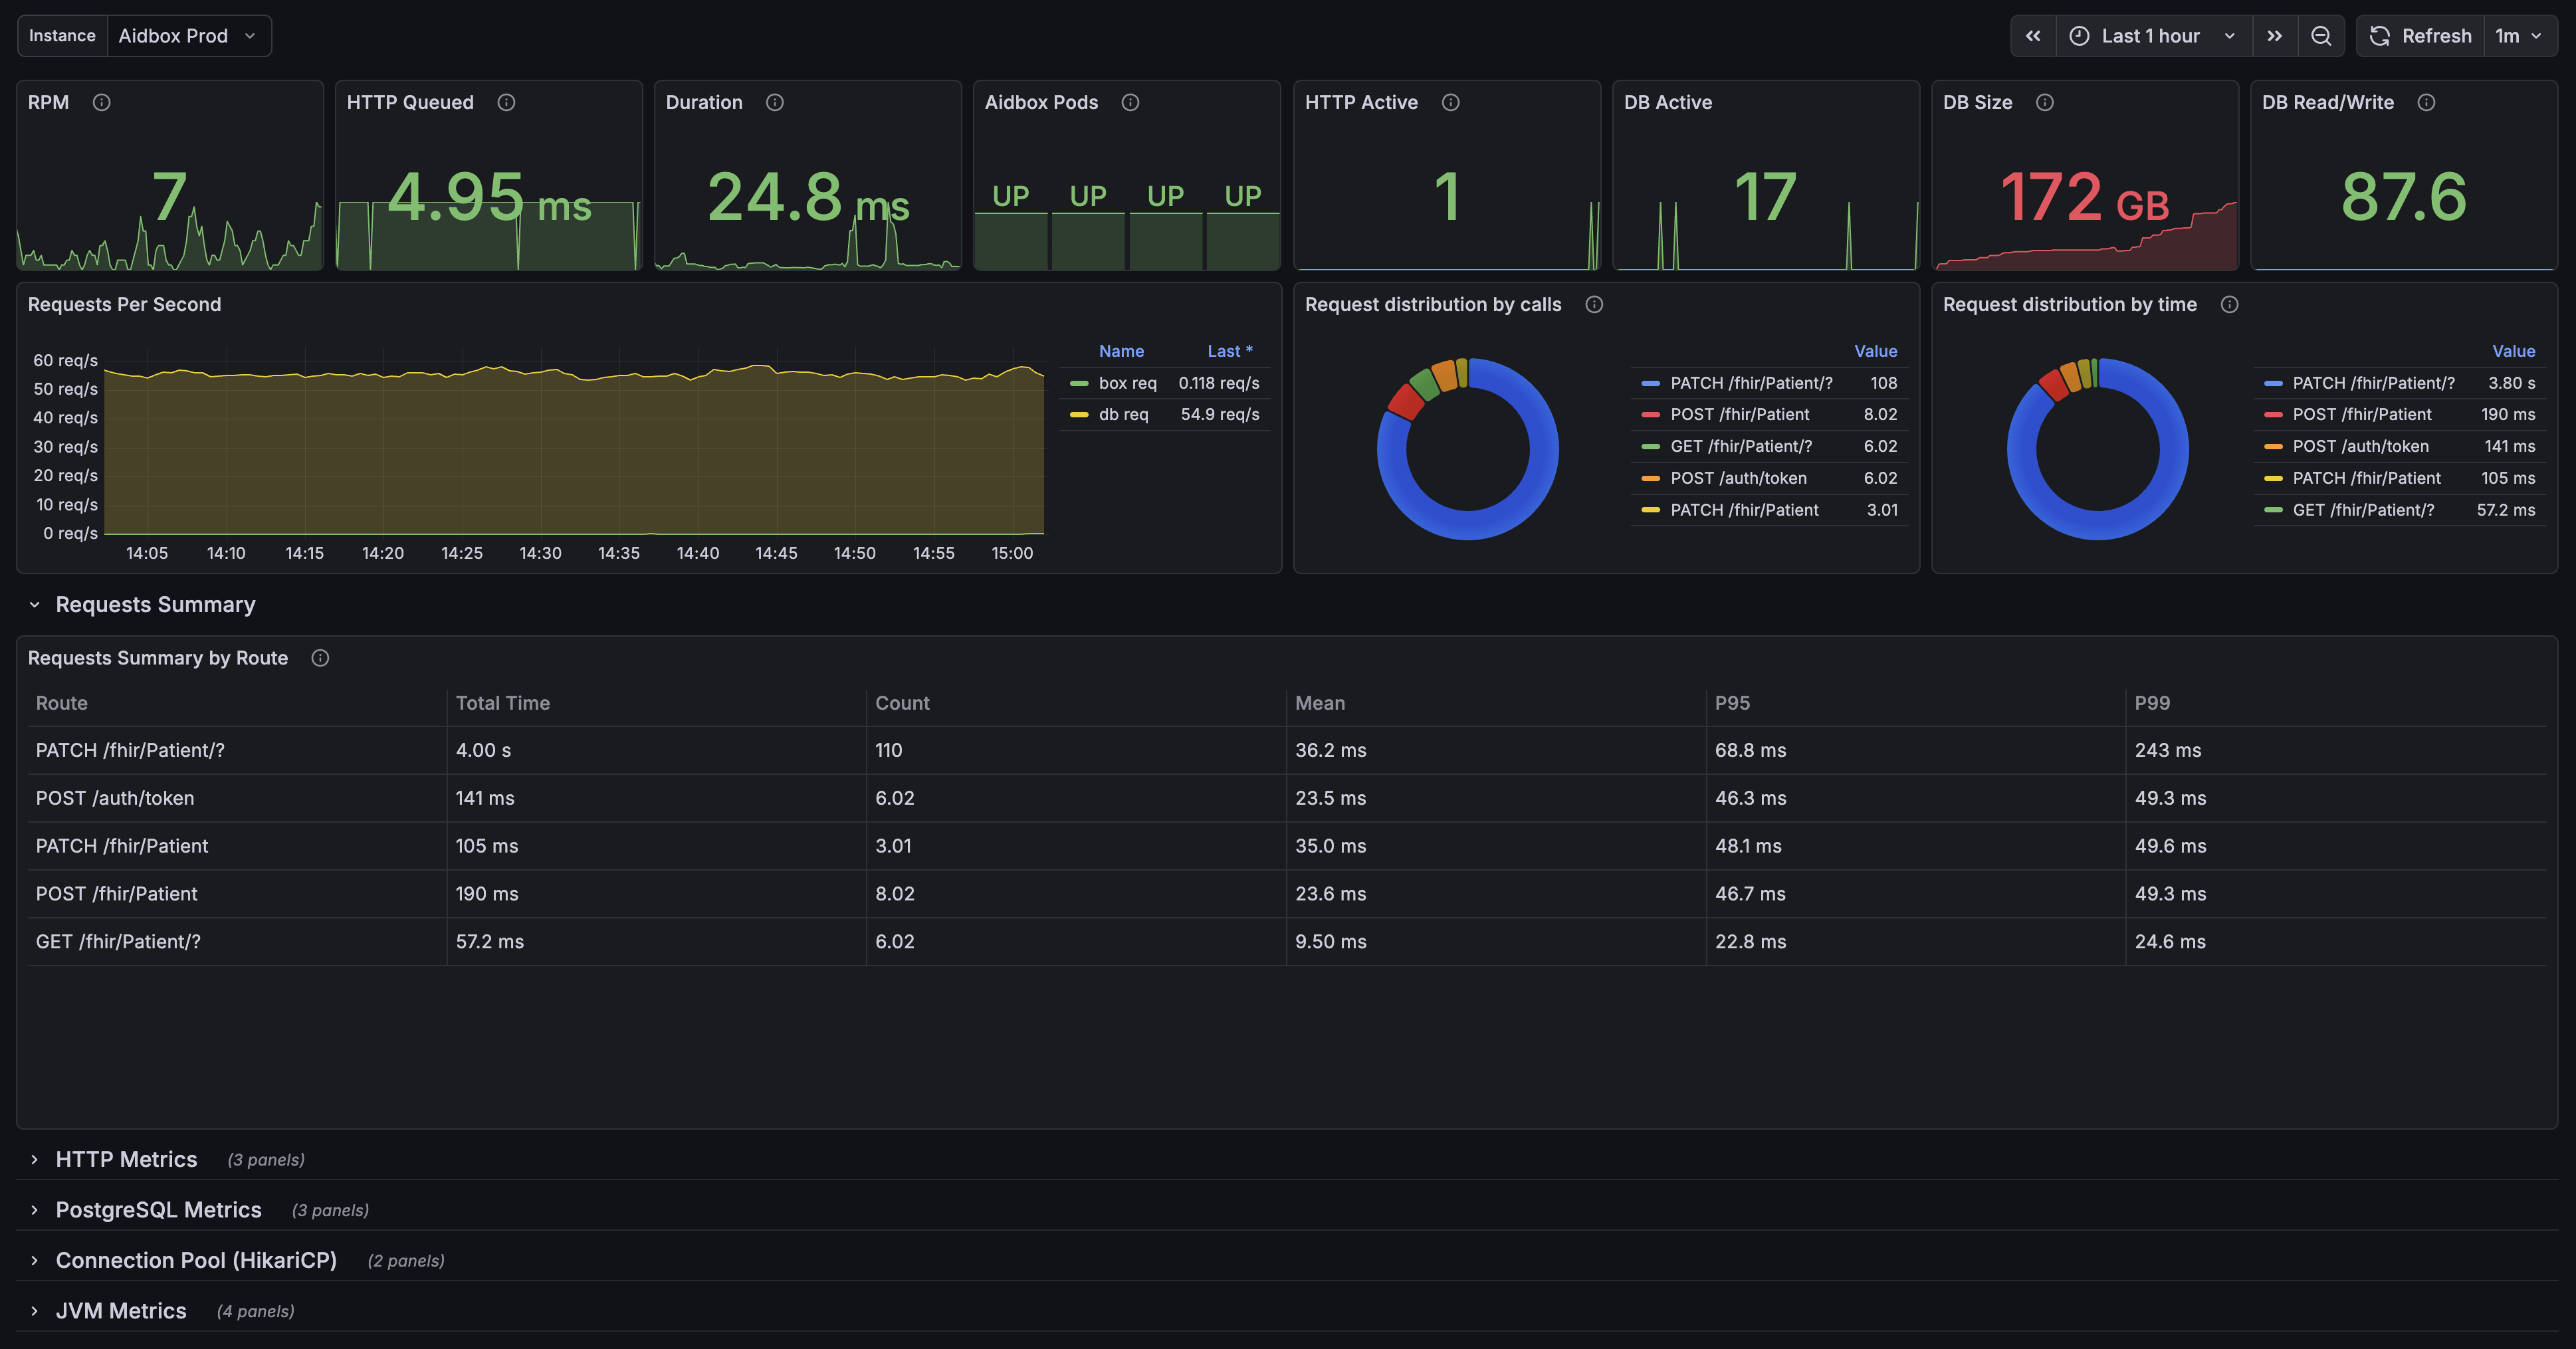The width and height of the screenshot is (2576, 1349).
Task: Sort table by Total Time column
Action: click(502, 703)
